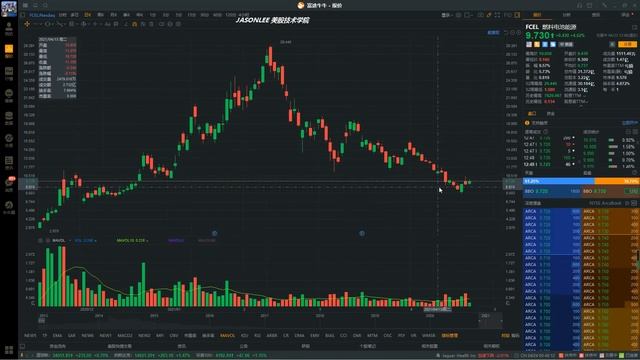
Task: Click the first small colored icon under the FCEL price
Action: pos(529,44)
